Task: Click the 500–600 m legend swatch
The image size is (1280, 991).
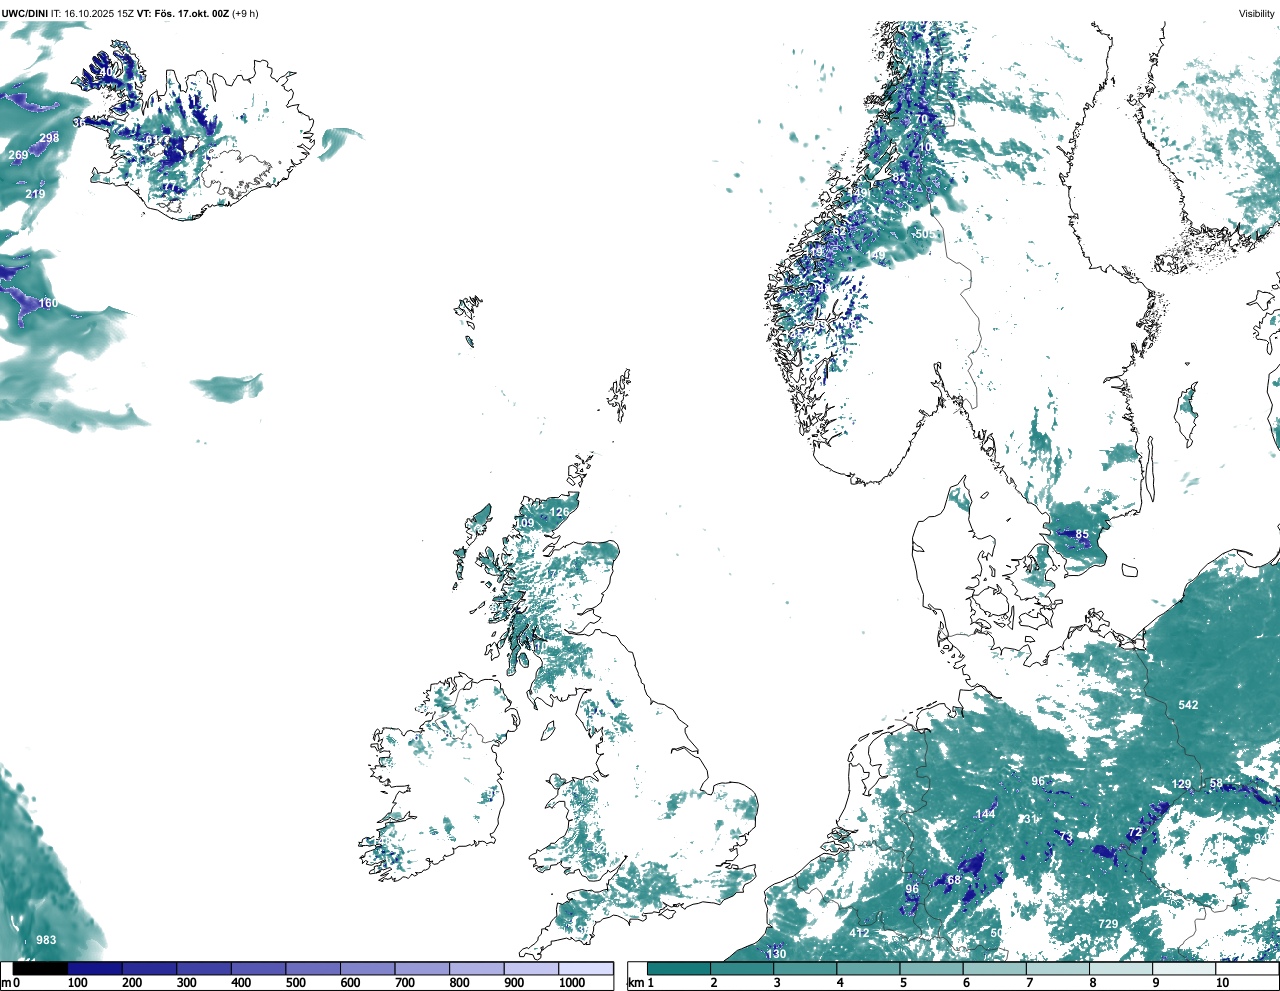Action: coord(313,968)
